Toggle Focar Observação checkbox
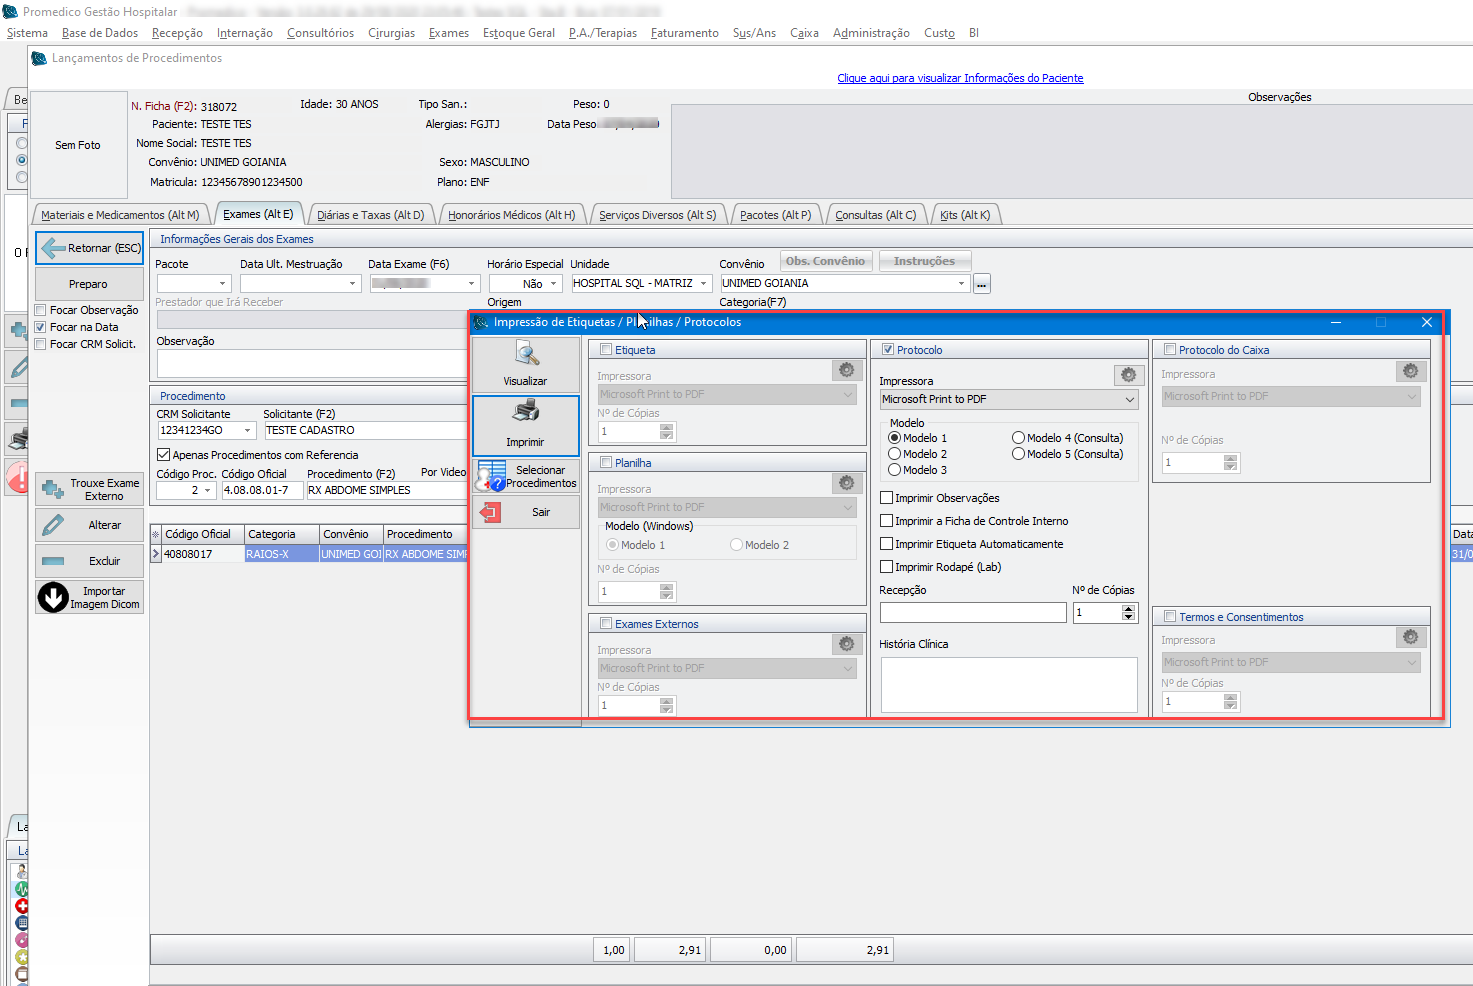1473x986 pixels. 41,310
